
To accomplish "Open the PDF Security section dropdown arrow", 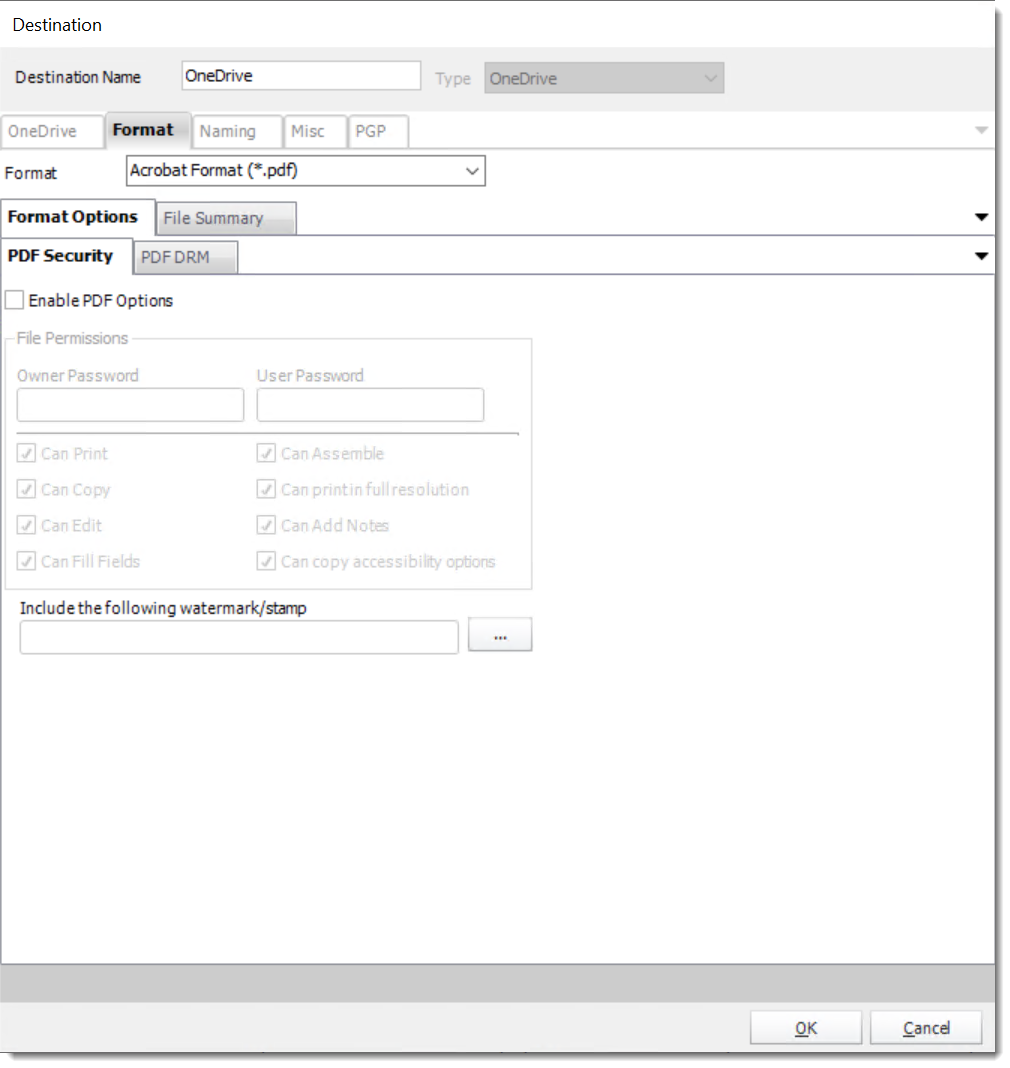I will pyautogui.click(x=981, y=256).
